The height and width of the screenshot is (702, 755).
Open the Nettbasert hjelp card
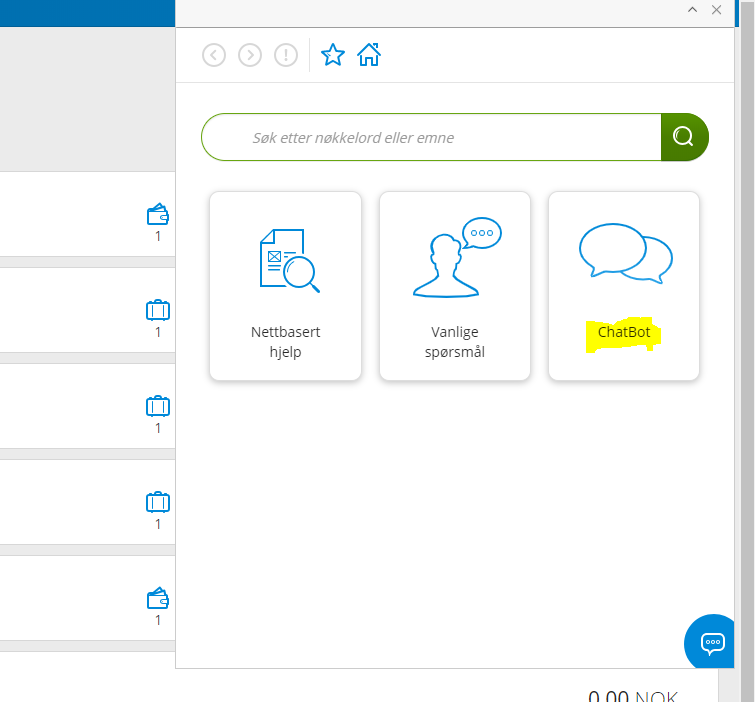point(286,286)
